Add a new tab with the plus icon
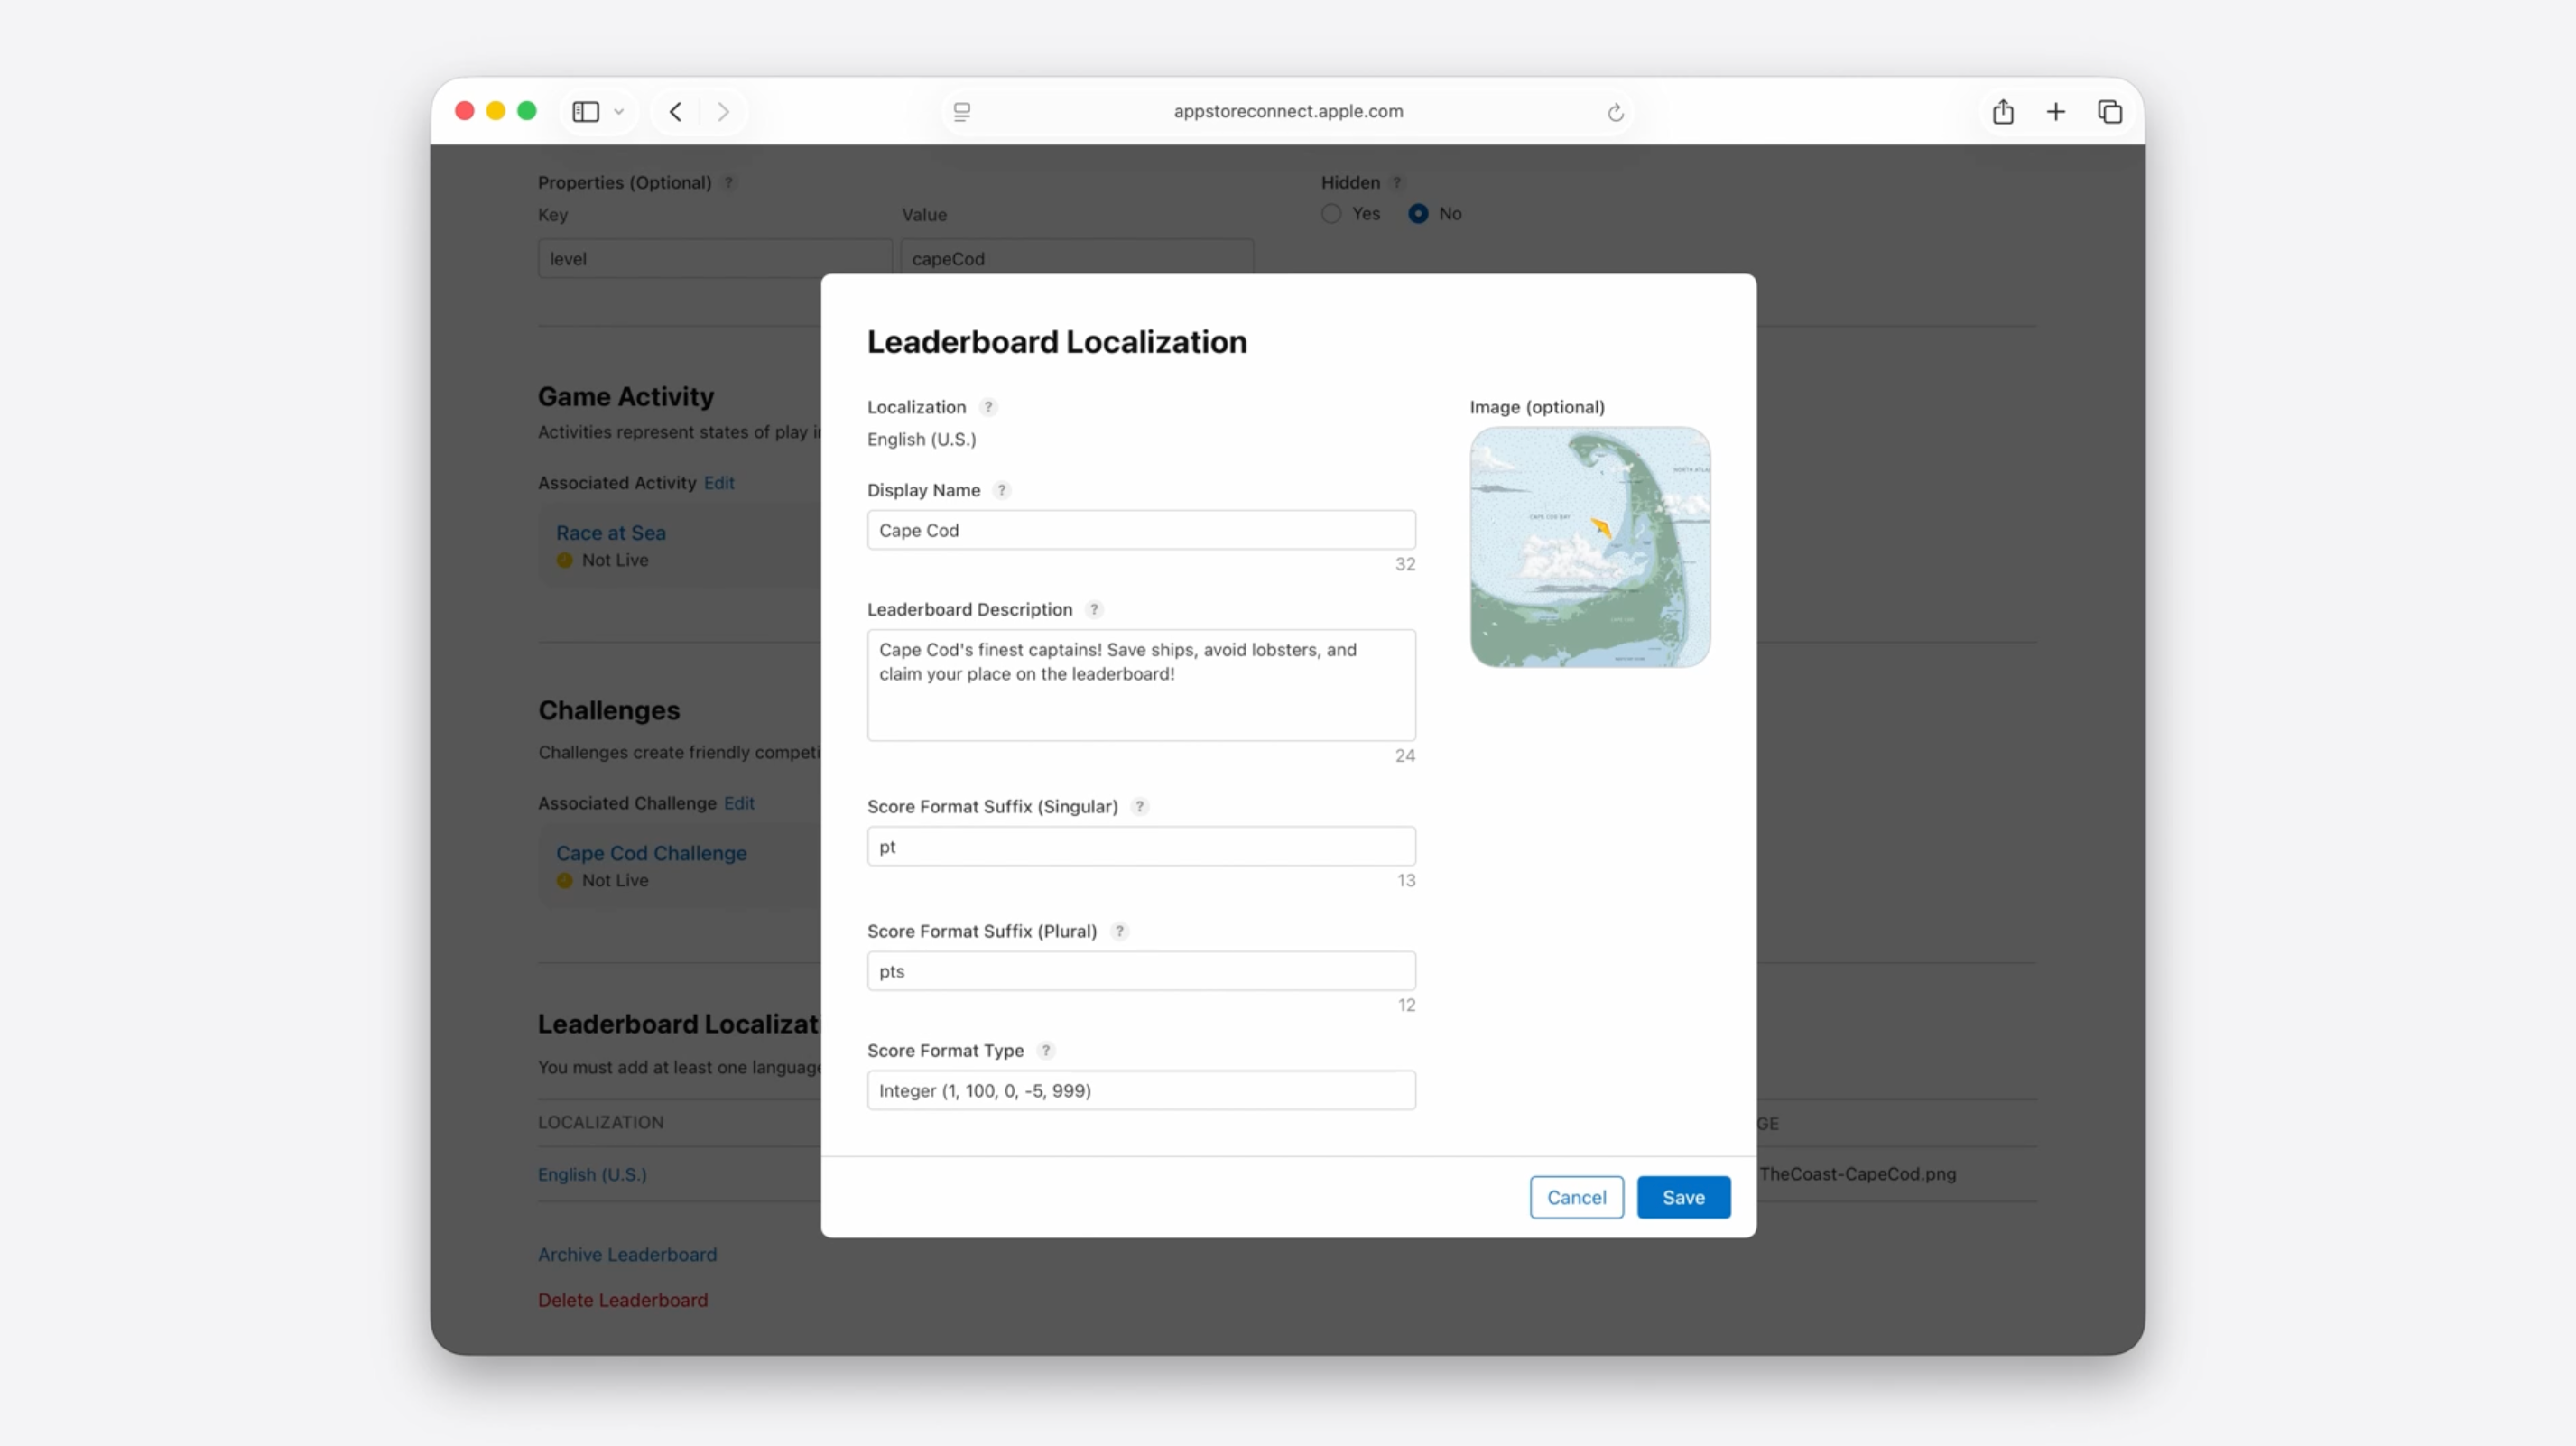Viewport: 2576px width, 1446px height. point(2056,112)
